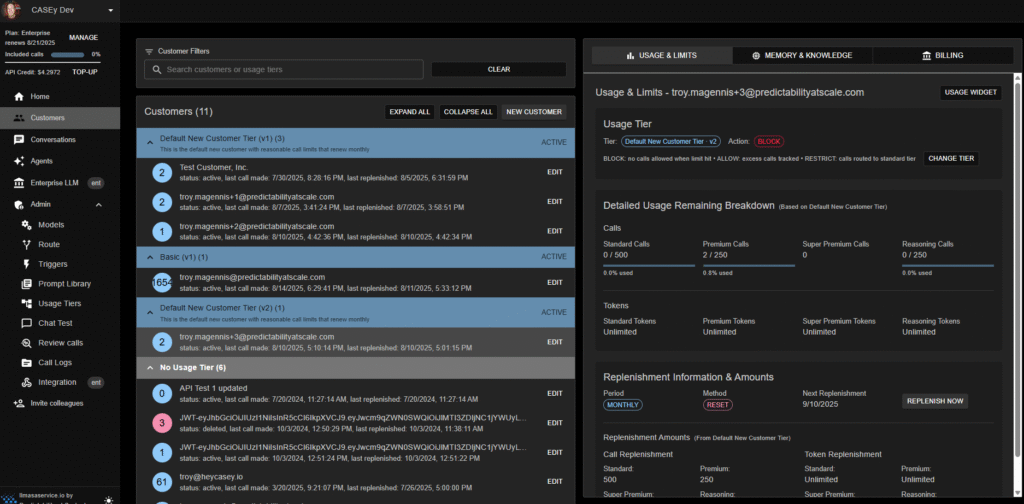
Task: Click the customer search input field
Action: pyautogui.click(x=285, y=70)
